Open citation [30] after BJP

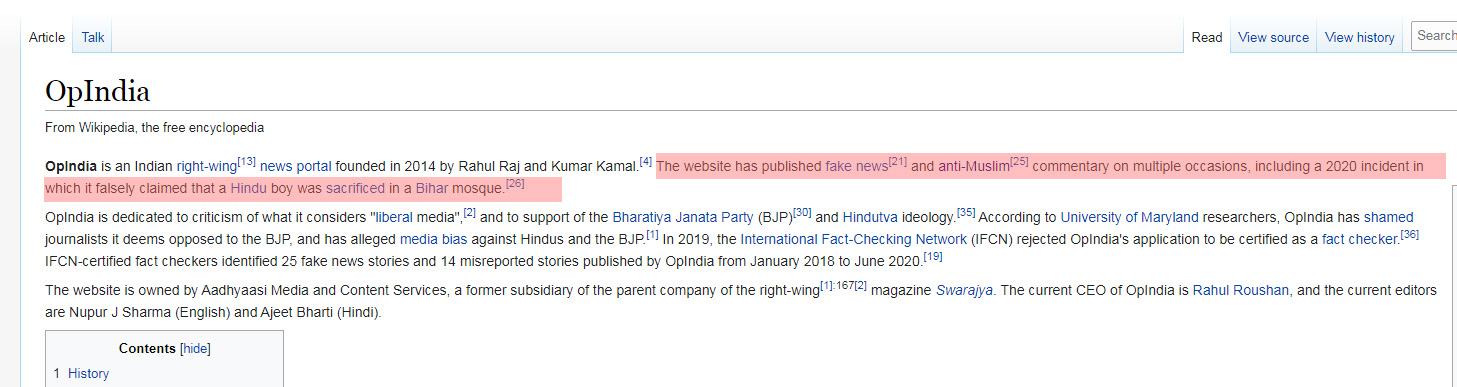[802, 211]
